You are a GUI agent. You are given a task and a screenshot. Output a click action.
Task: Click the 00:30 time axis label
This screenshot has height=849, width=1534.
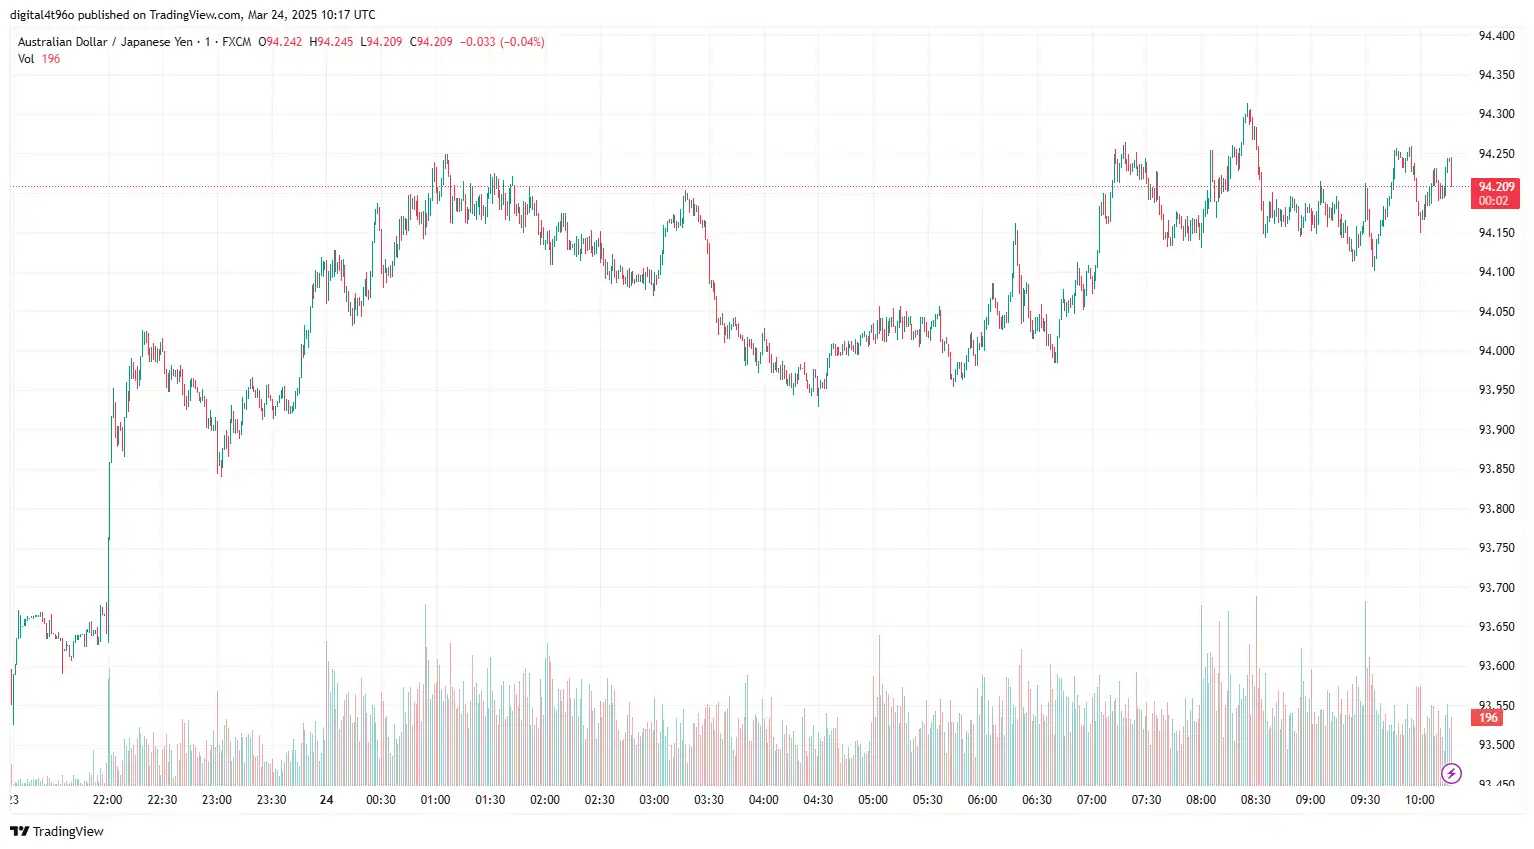(381, 800)
